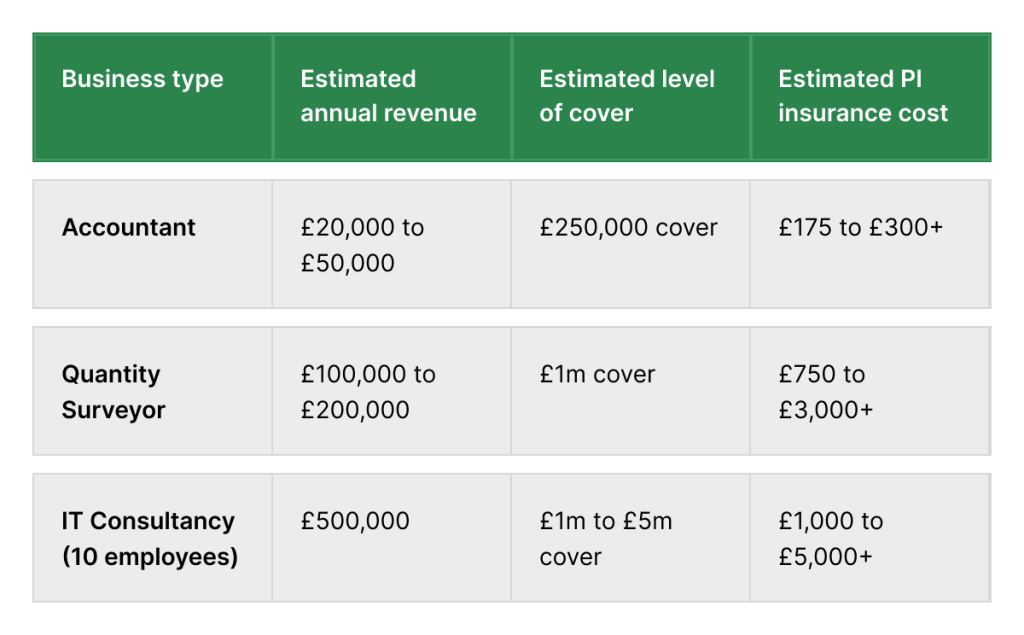Screen dimensions: 1024x635
Task: Click the £1m to £5m cover cell
Action: 606,539
